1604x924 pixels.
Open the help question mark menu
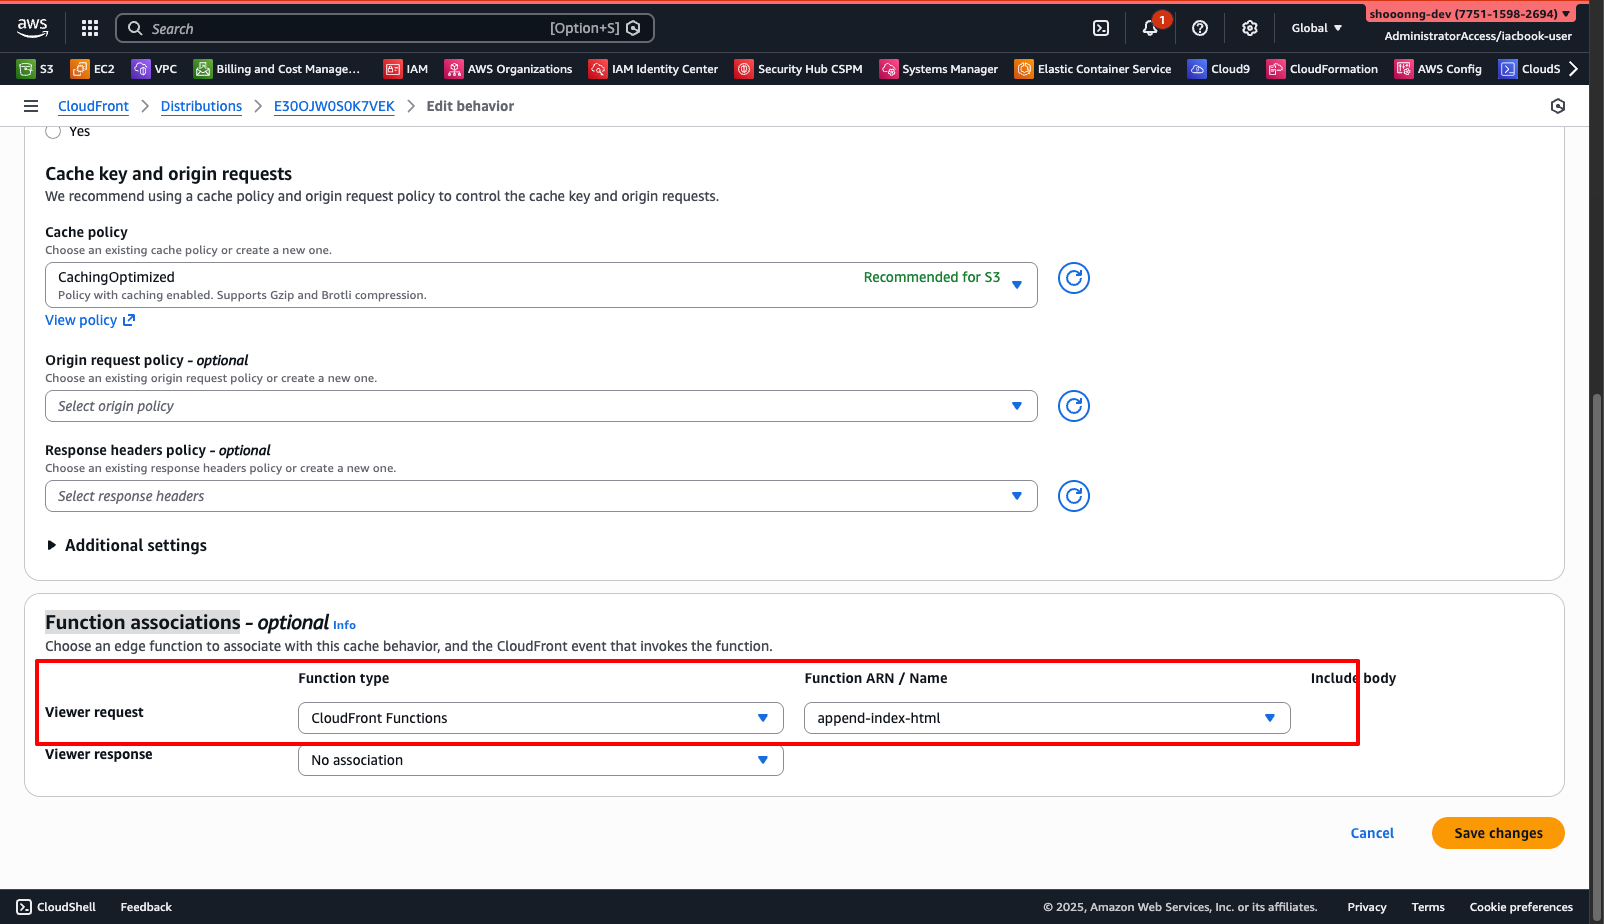tap(1200, 28)
